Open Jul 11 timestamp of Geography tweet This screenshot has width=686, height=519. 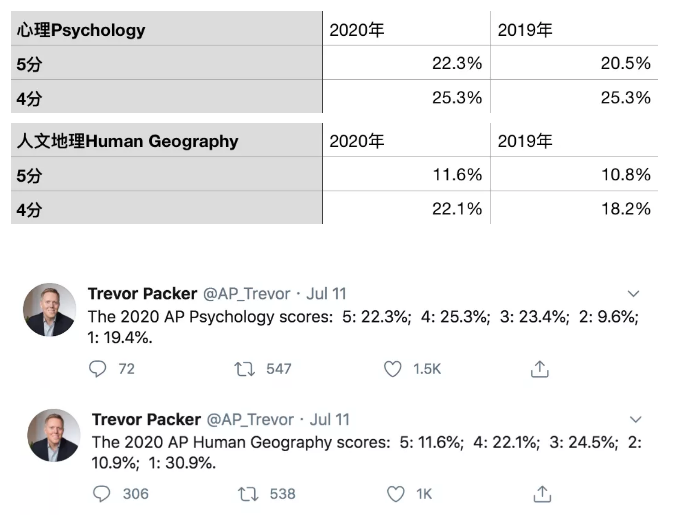[330, 420]
